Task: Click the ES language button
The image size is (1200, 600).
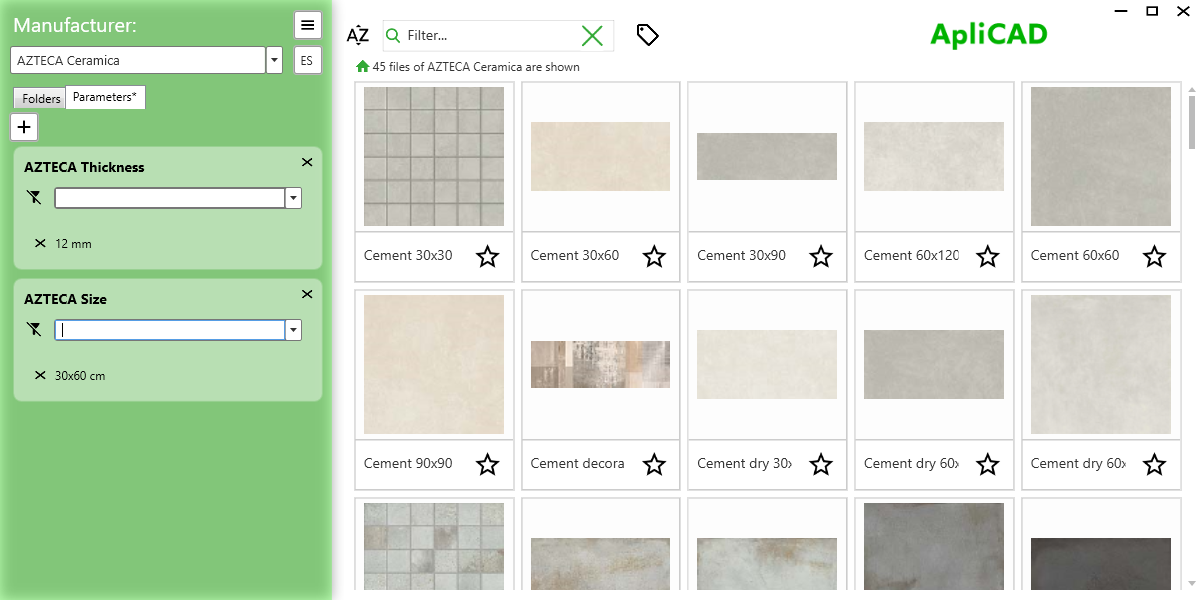Action: 306,60
